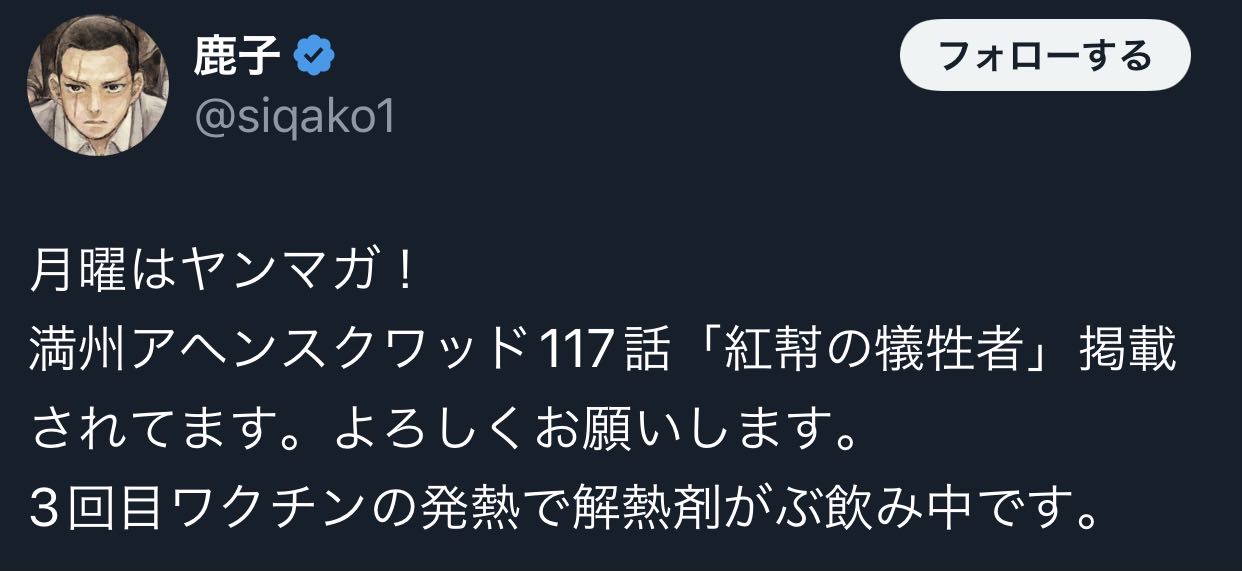Click the blue verified badge beside 鹿子
Image resolution: width=1242 pixels, height=571 pixels.
pyautogui.click(x=315, y=58)
